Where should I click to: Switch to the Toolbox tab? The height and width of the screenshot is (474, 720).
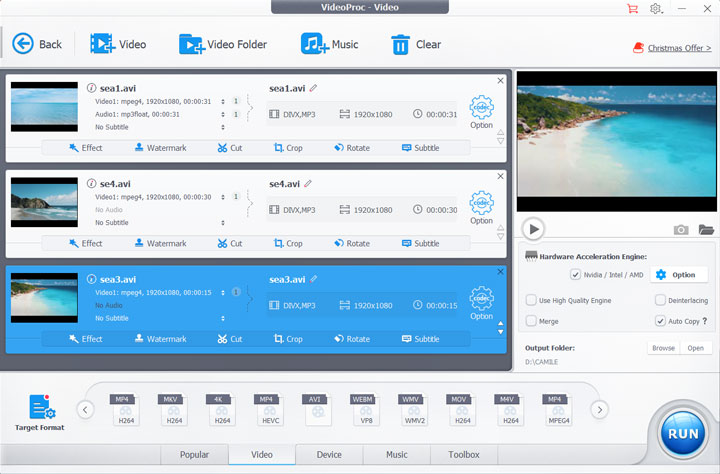click(x=463, y=455)
